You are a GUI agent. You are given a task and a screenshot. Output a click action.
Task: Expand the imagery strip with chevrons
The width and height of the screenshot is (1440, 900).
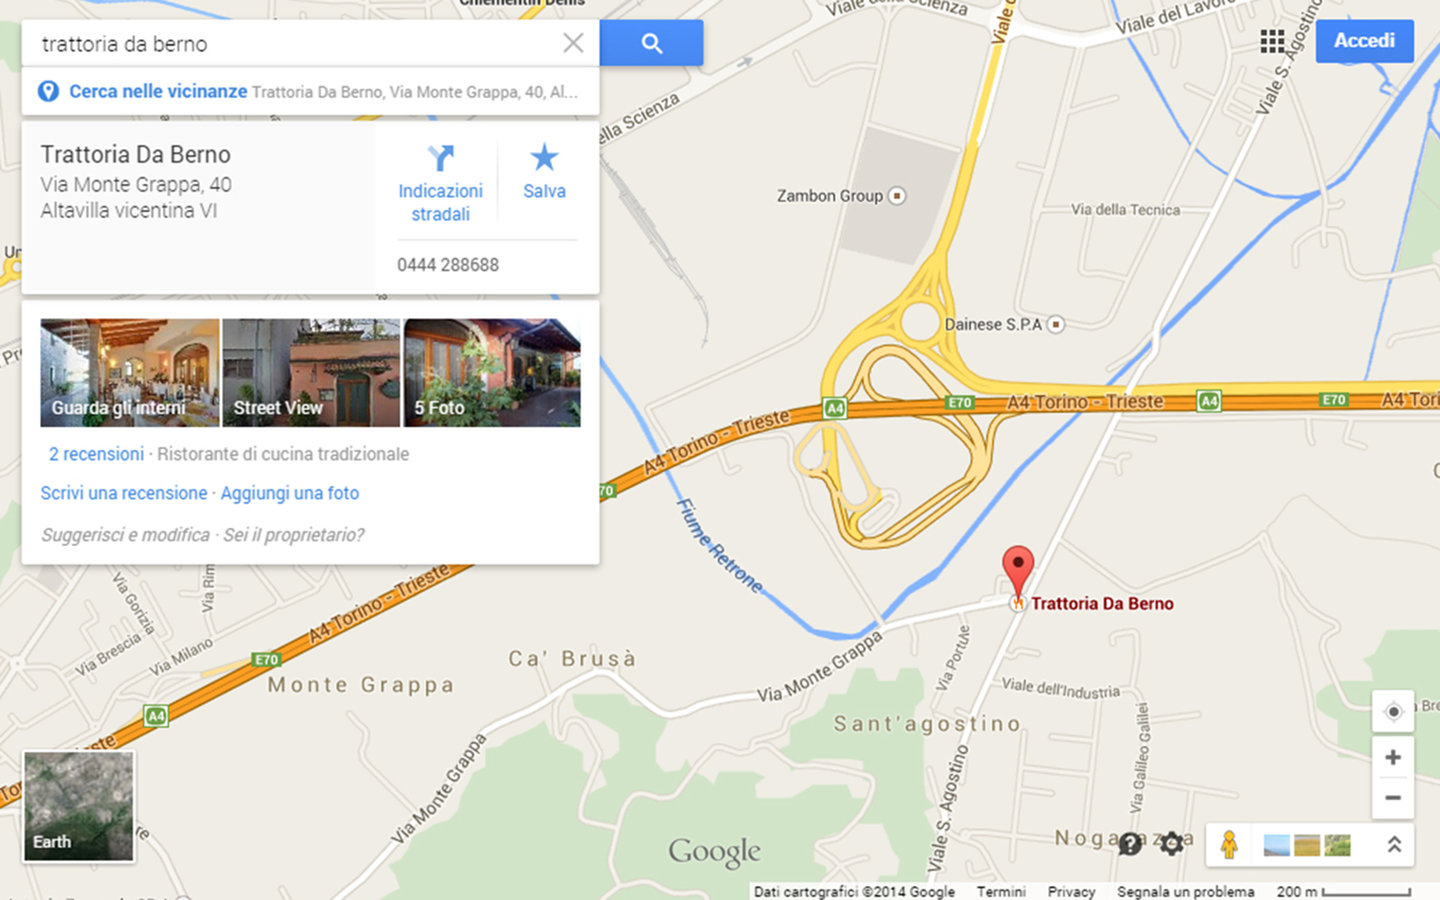click(x=1394, y=845)
